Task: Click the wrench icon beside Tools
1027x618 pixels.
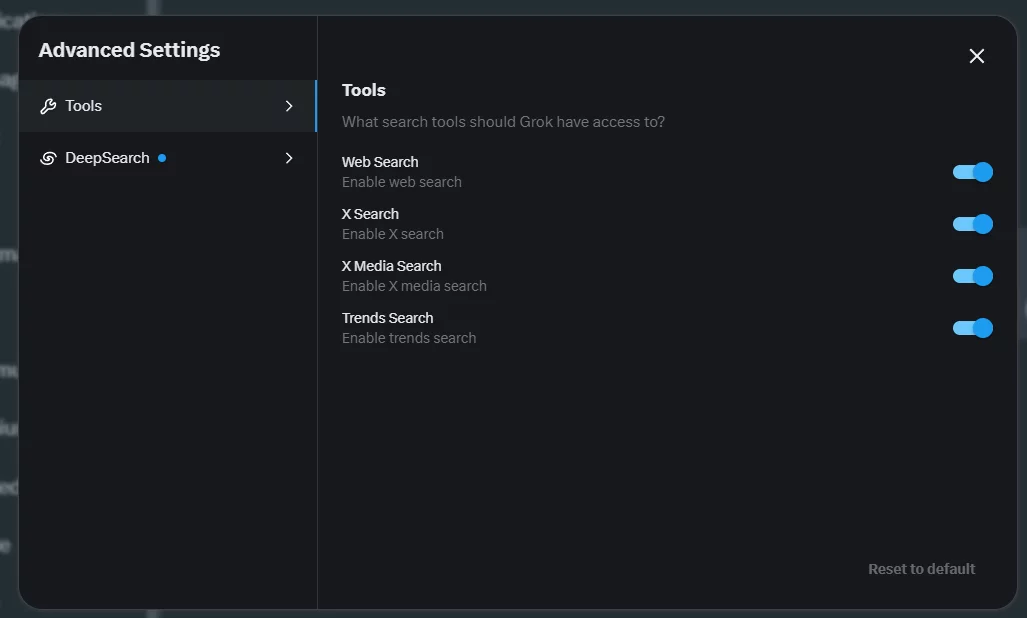Action: pyautogui.click(x=48, y=106)
